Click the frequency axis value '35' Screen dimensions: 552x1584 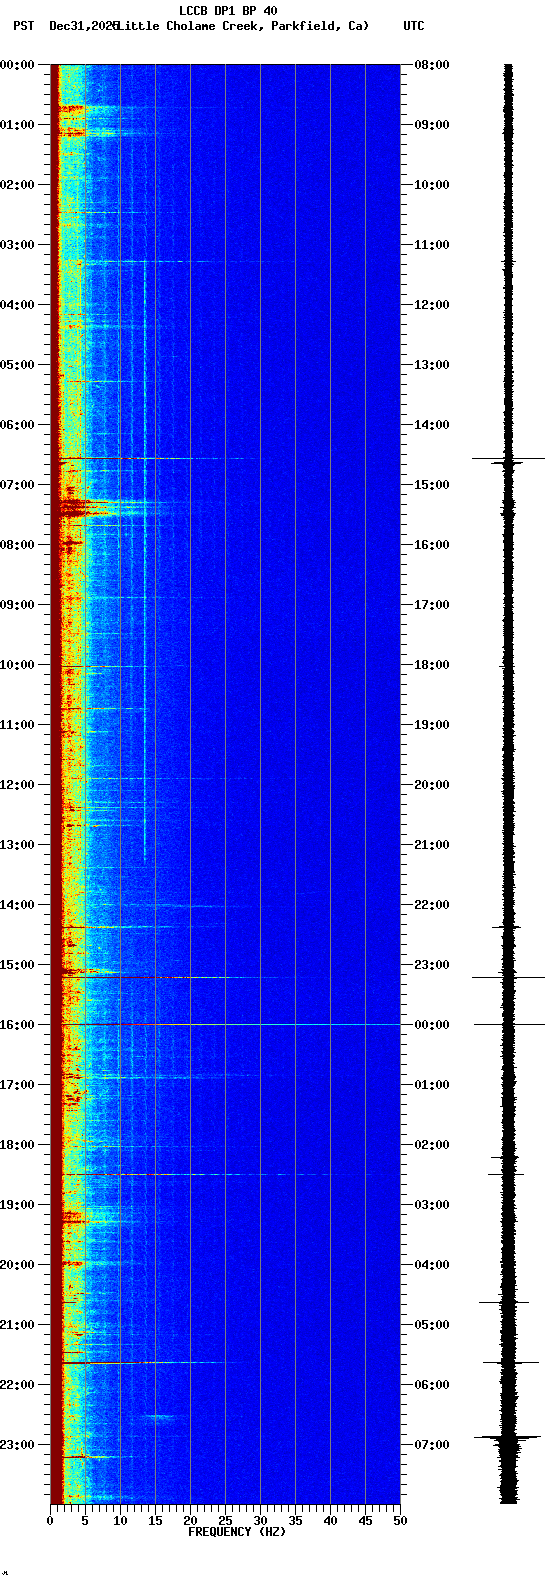pyautogui.click(x=295, y=1521)
